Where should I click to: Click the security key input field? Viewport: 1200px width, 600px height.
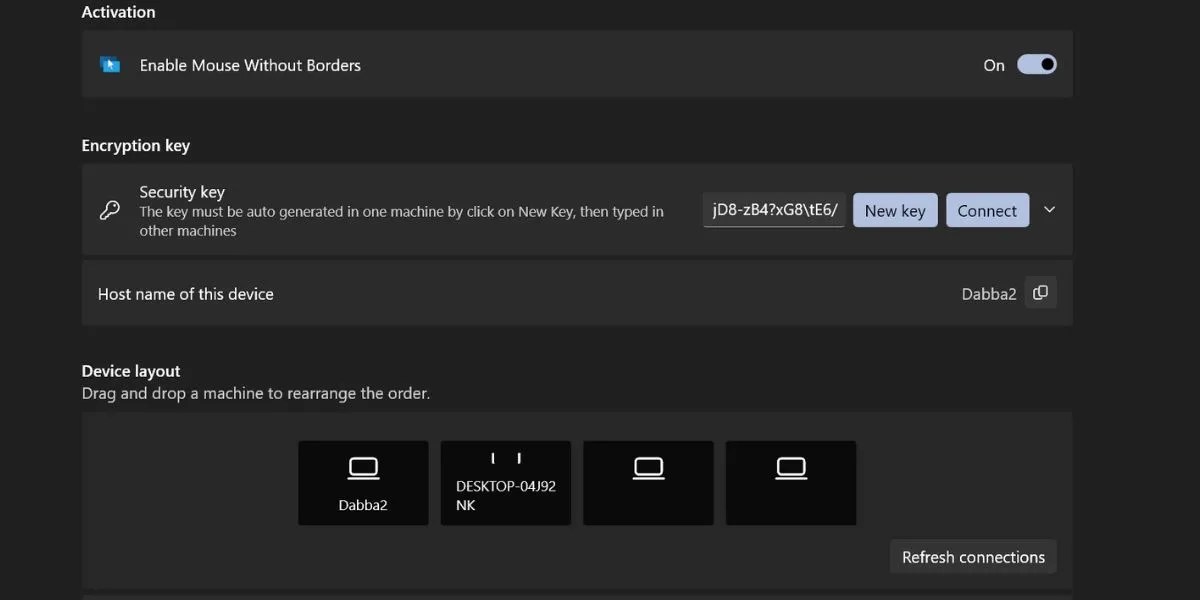[x=773, y=210]
